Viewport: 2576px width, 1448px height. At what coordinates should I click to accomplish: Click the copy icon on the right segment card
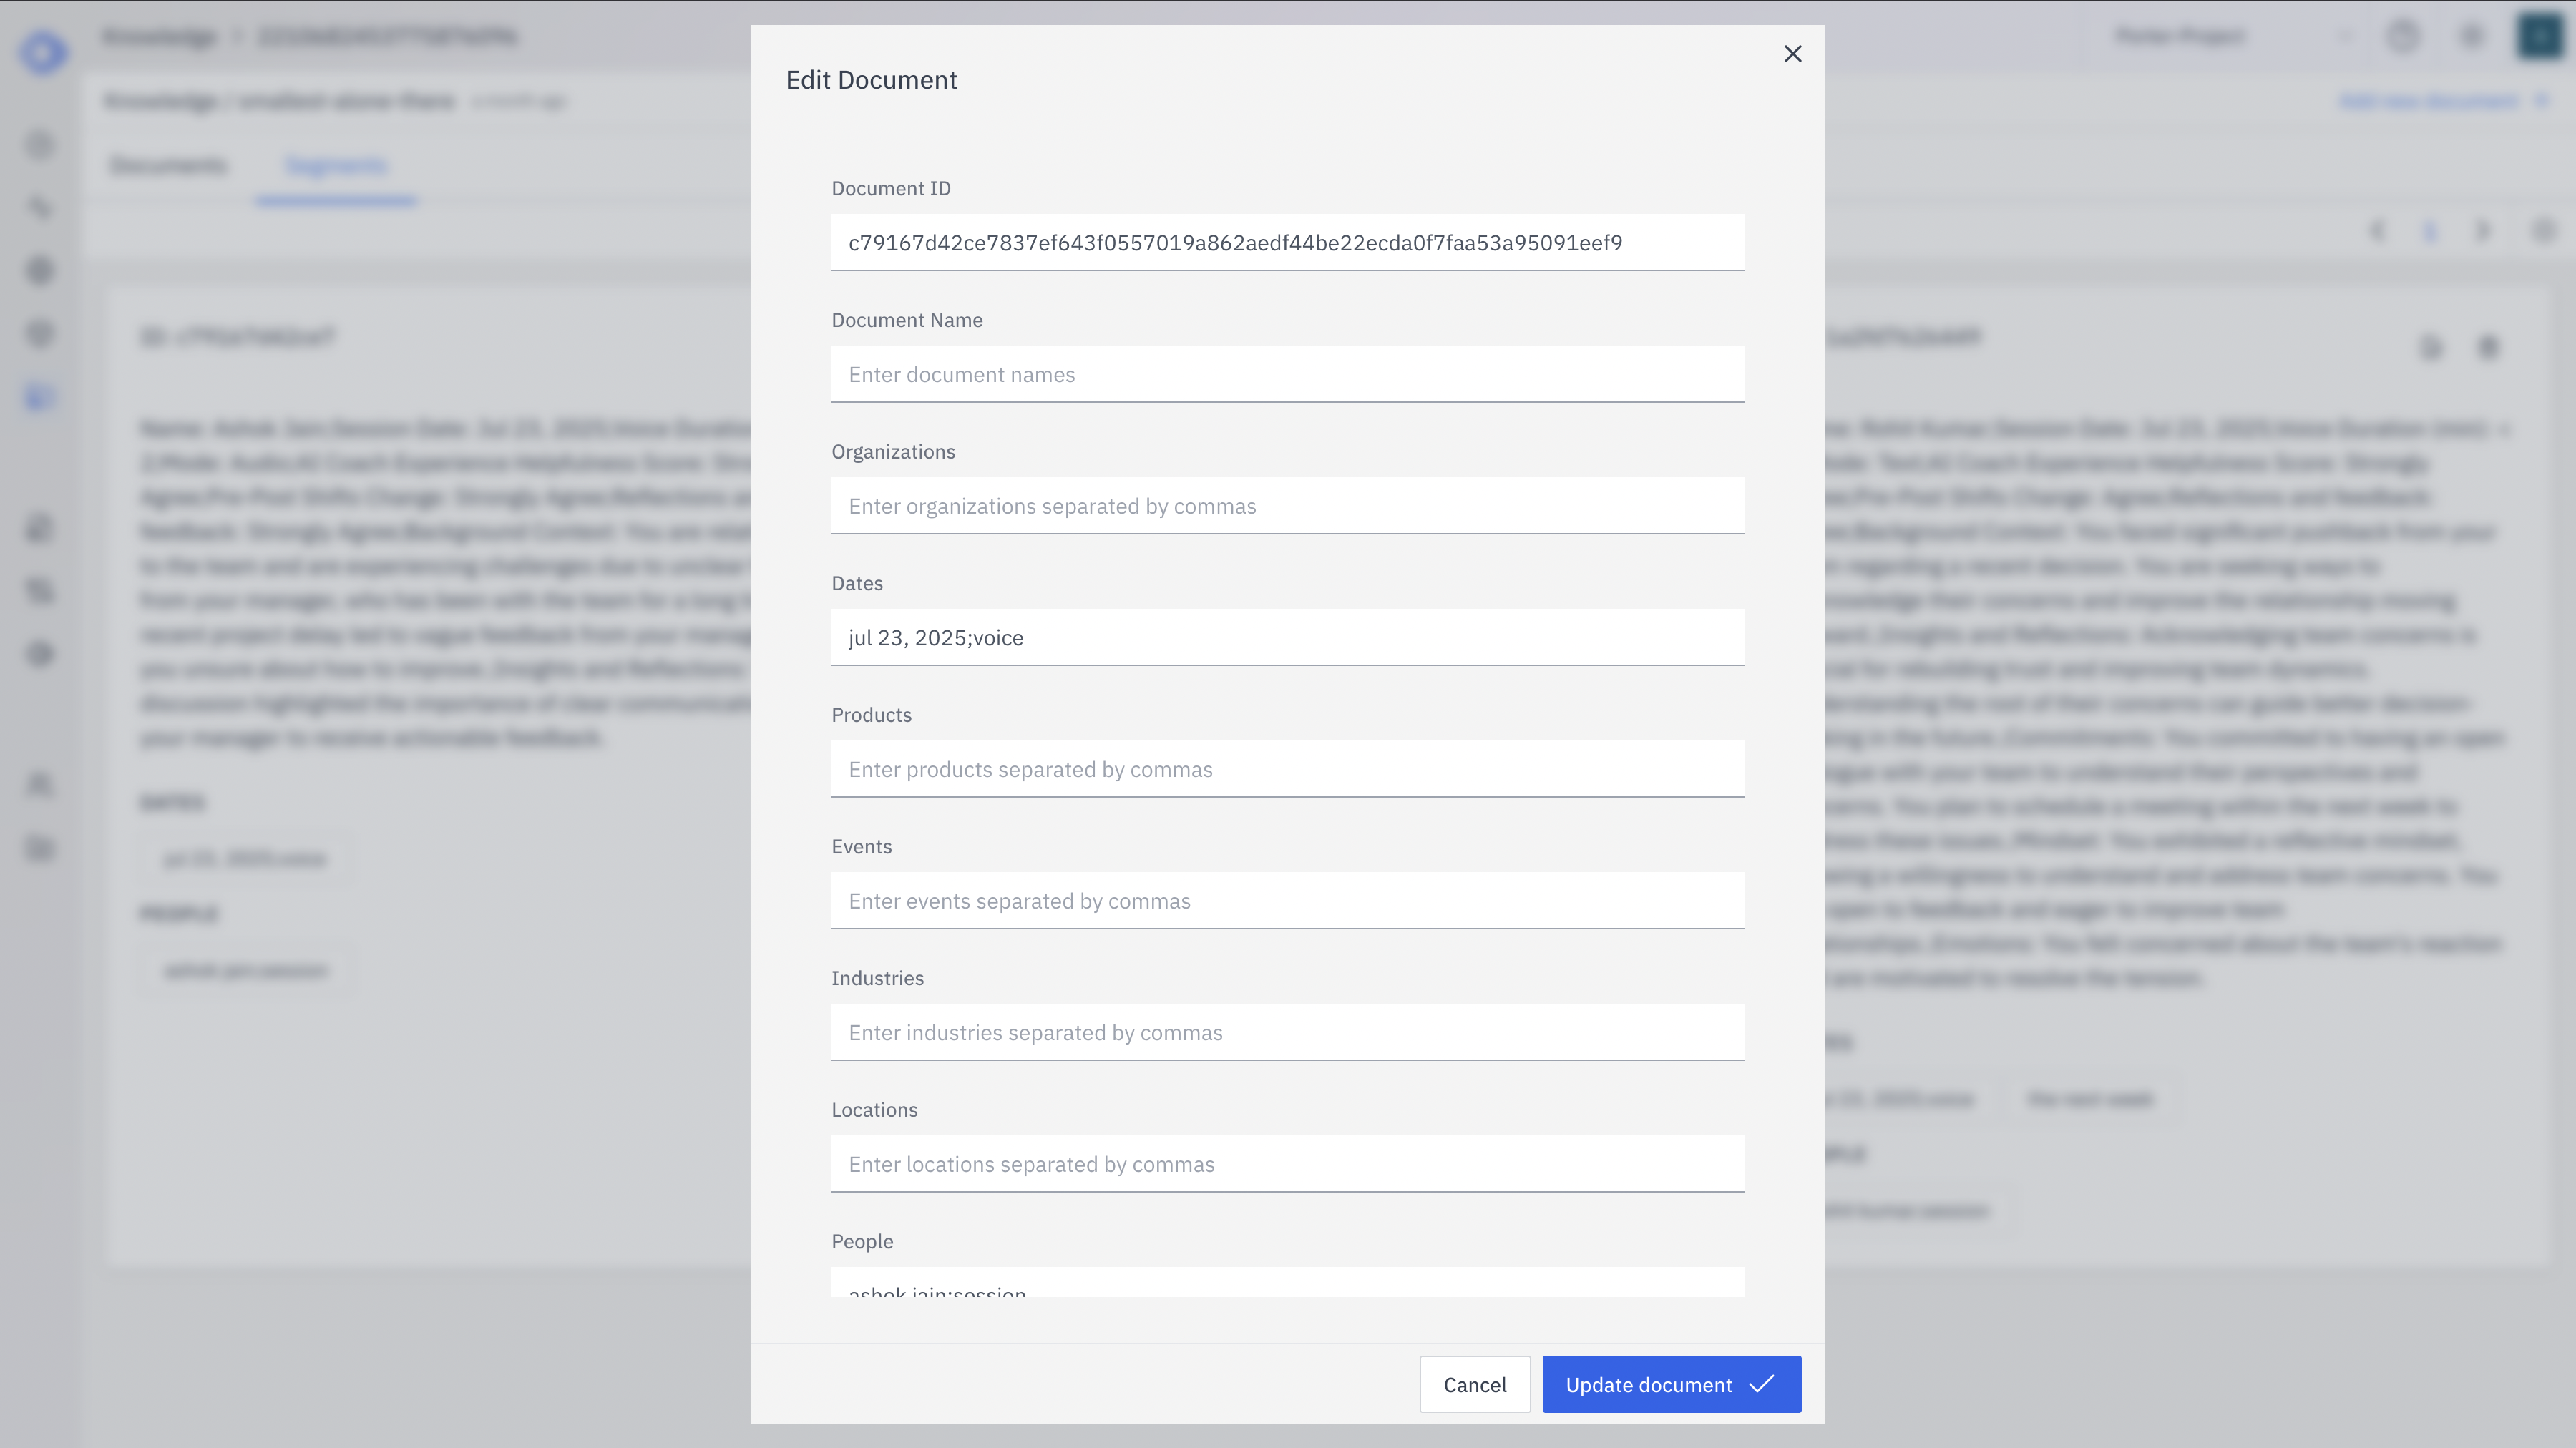tap(2432, 348)
